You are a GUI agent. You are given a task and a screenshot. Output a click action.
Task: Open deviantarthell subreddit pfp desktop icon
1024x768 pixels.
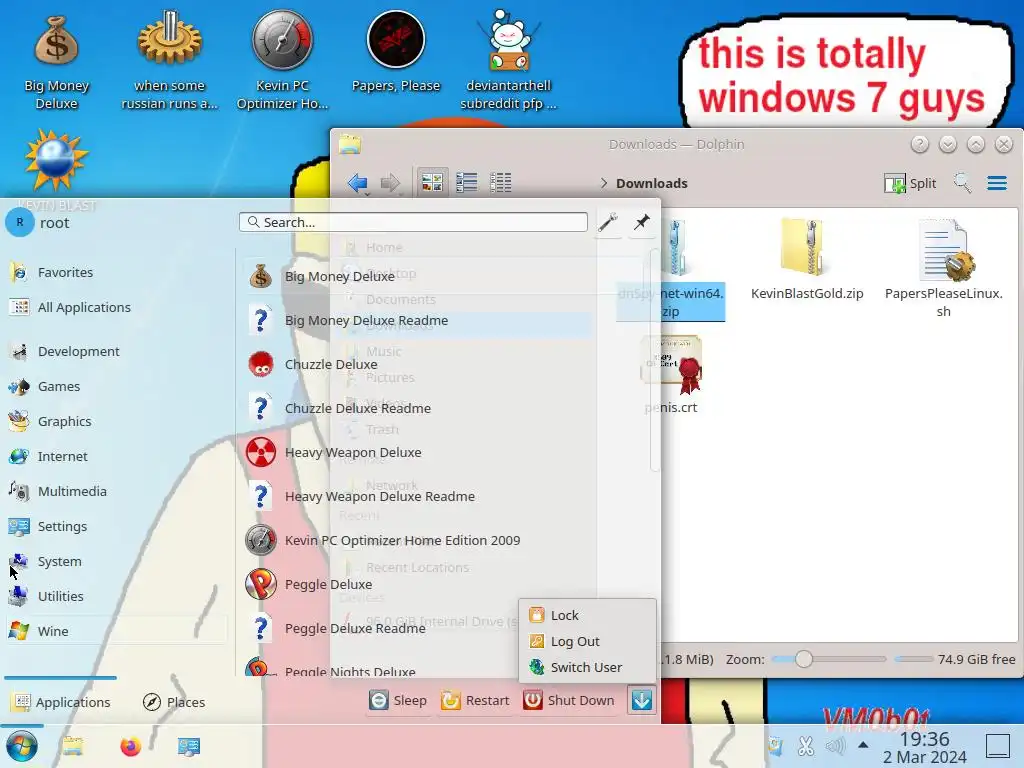click(x=508, y=62)
